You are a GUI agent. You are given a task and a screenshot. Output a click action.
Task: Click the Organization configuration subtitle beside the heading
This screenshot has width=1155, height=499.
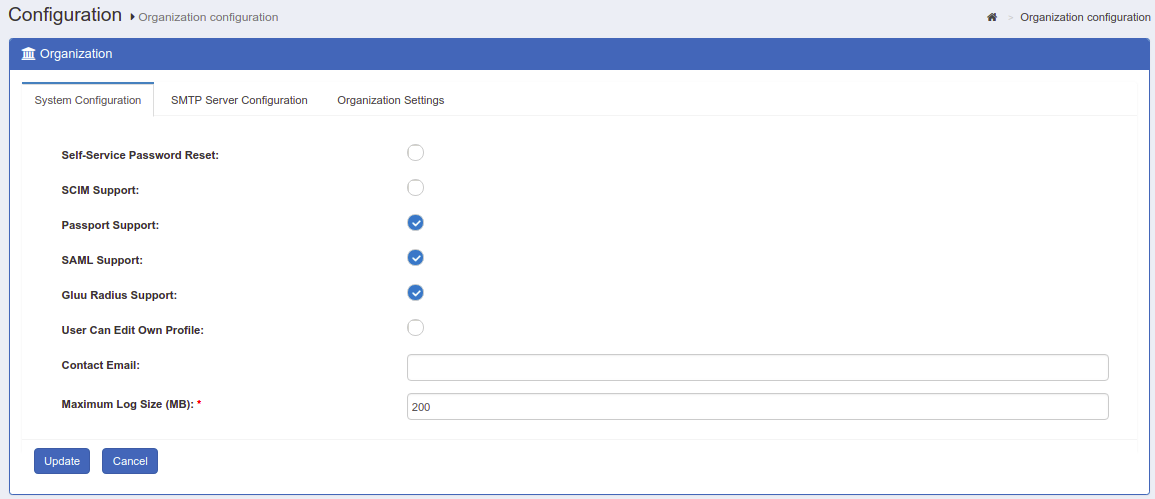coord(208,17)
